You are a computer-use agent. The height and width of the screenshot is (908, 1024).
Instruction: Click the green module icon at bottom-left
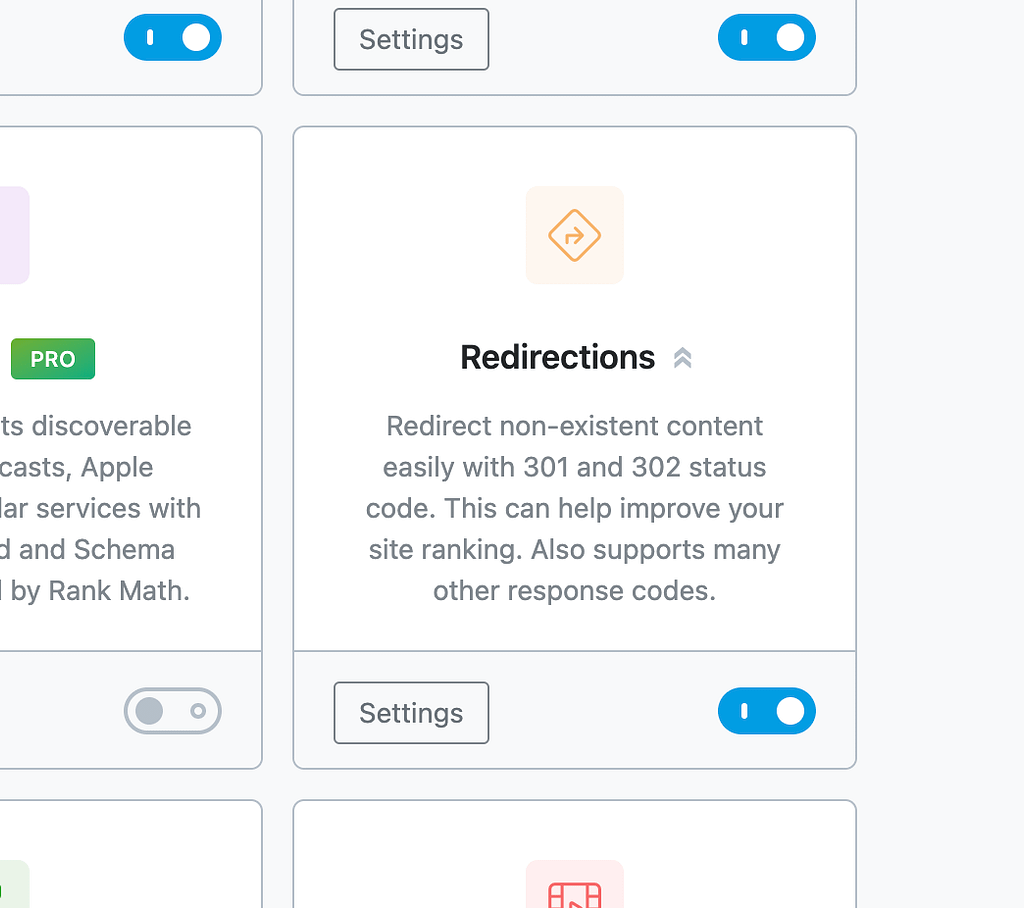(x=14, y=888)
